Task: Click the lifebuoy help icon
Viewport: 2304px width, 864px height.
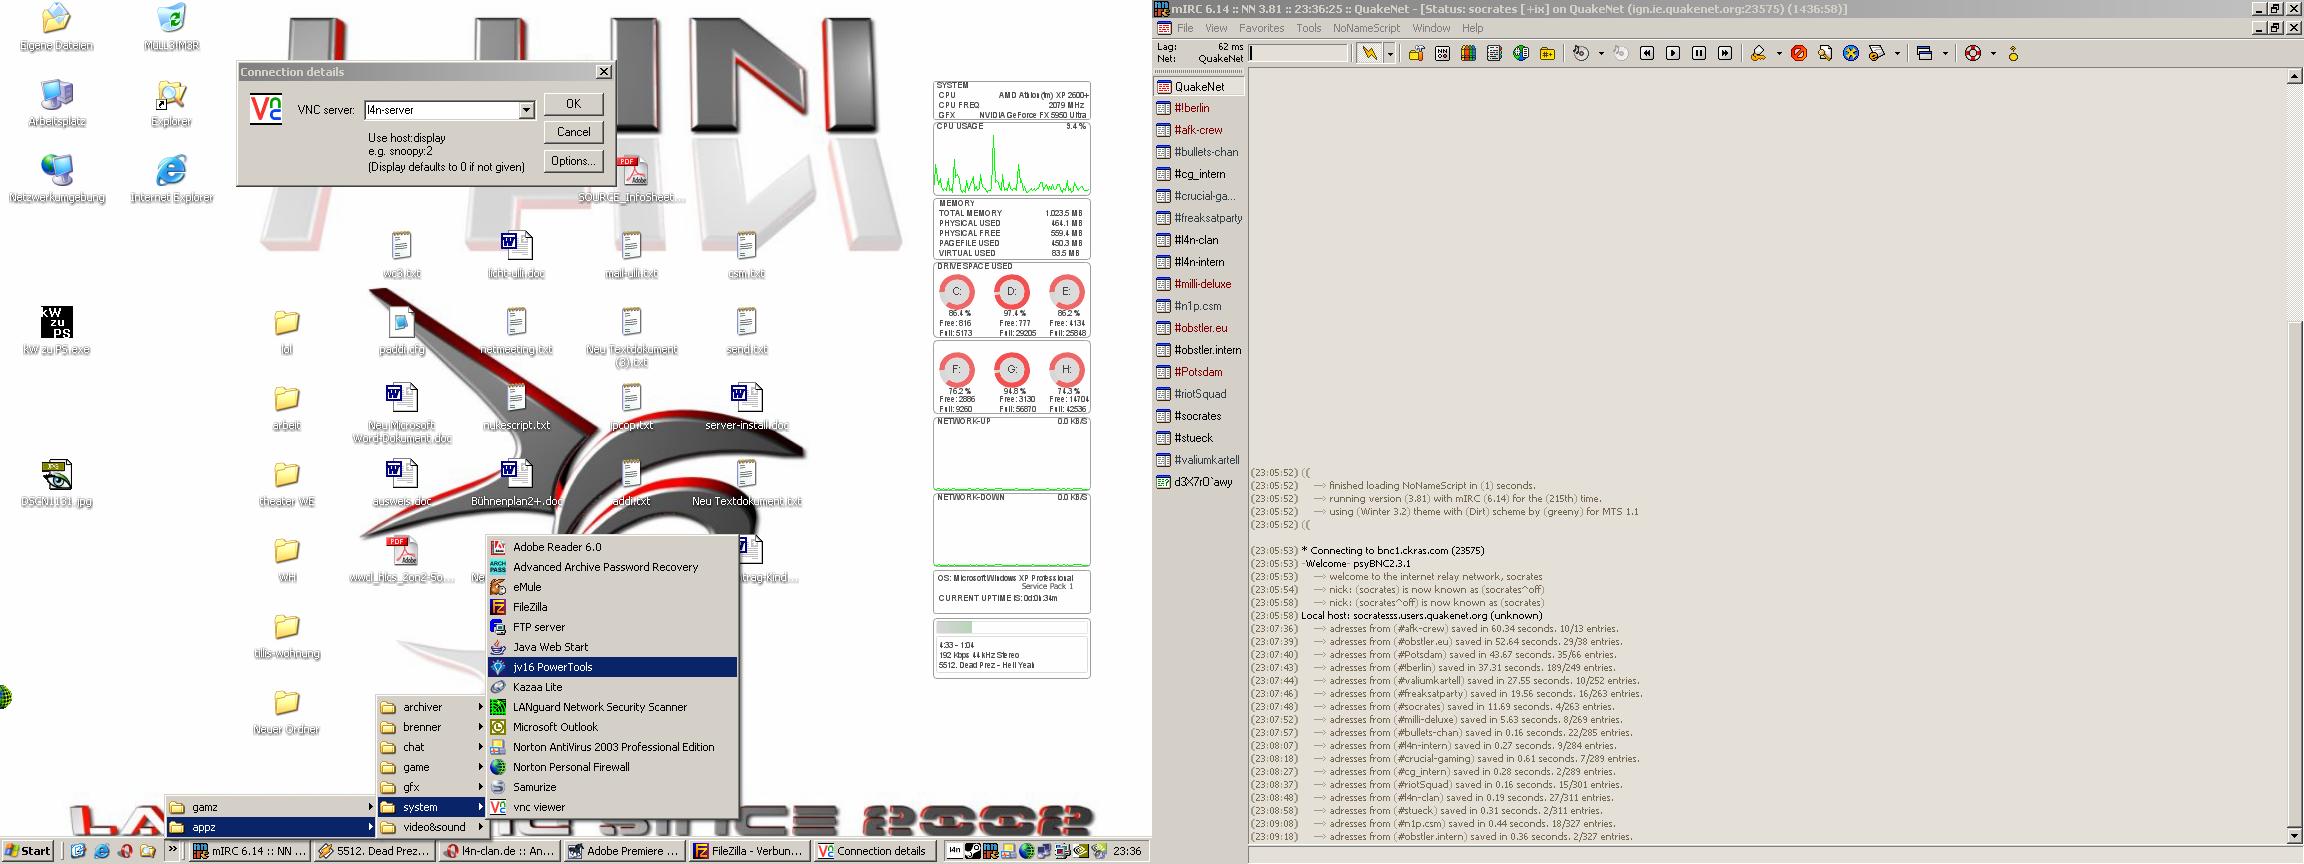Action: [1972, 54]
